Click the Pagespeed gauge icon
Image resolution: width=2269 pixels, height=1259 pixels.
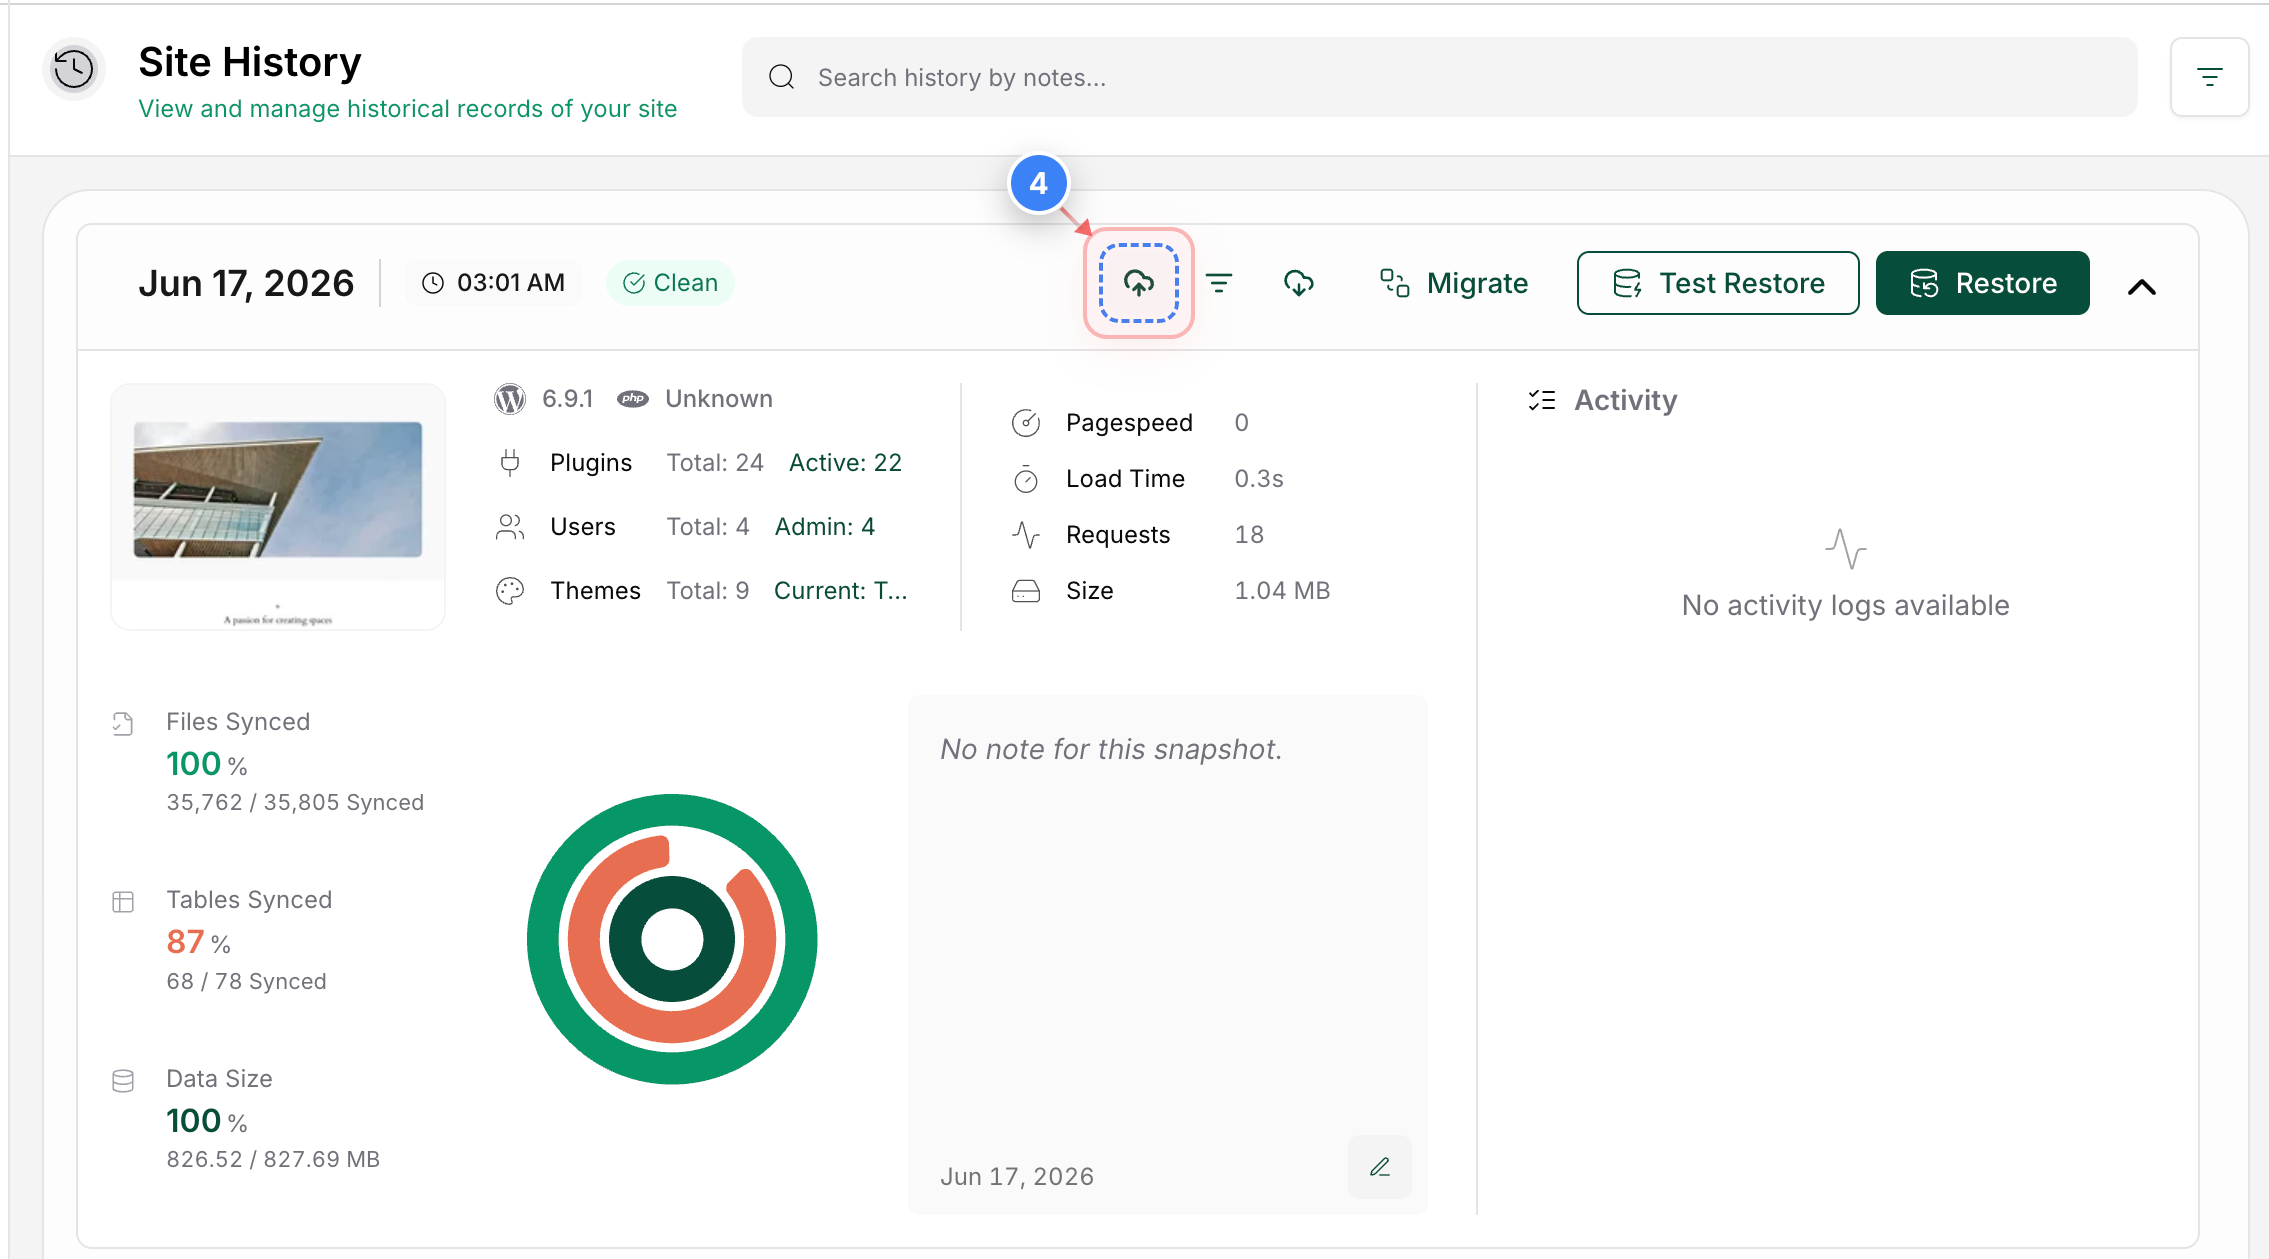(1026, 423)
